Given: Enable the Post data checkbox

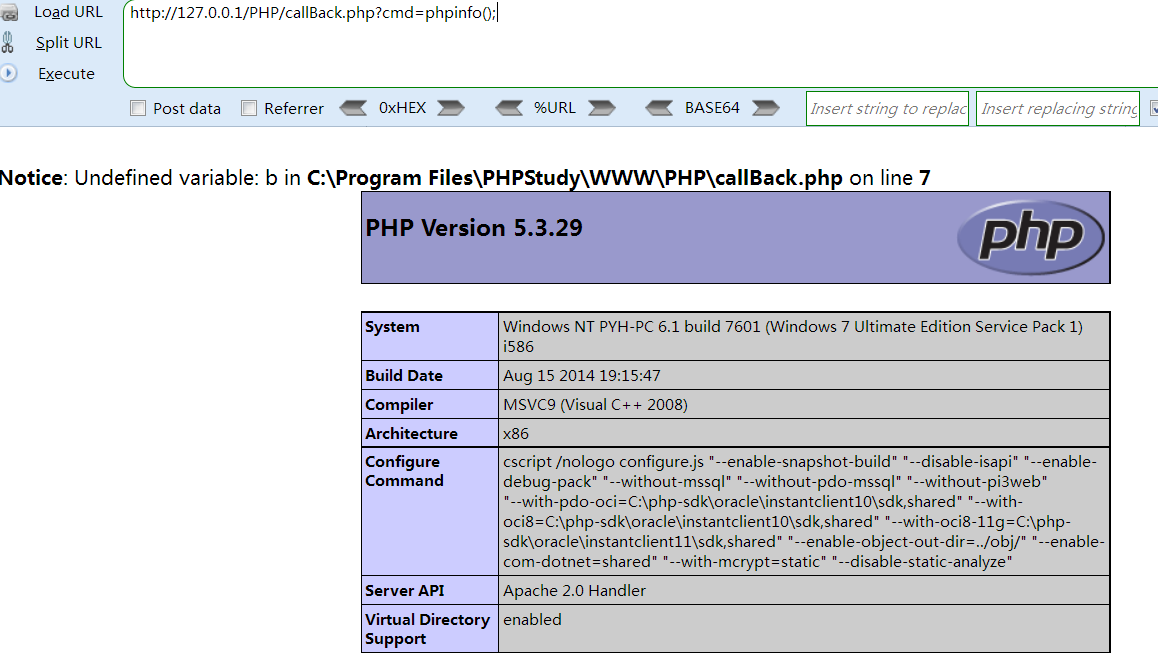Looking at the screenshot, I should pos(138,109).
